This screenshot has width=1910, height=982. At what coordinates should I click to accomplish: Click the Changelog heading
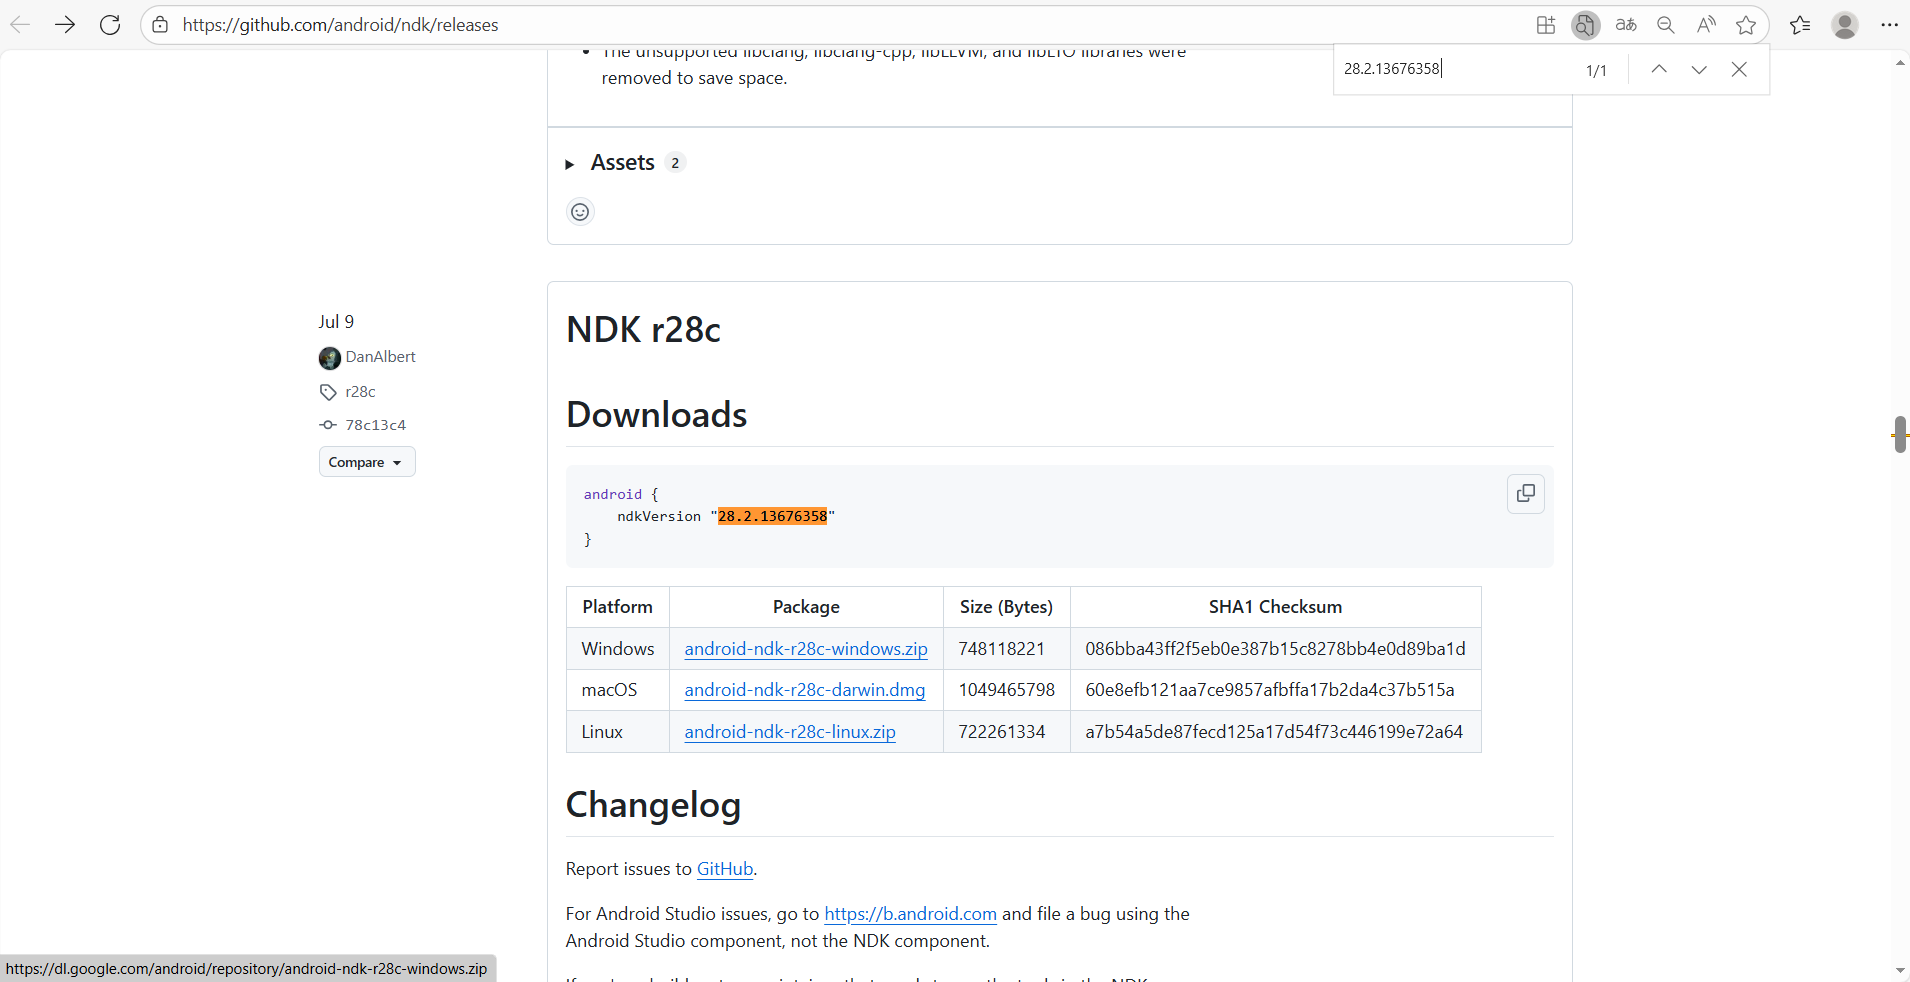pyautogui.click(x=653, y=805)
